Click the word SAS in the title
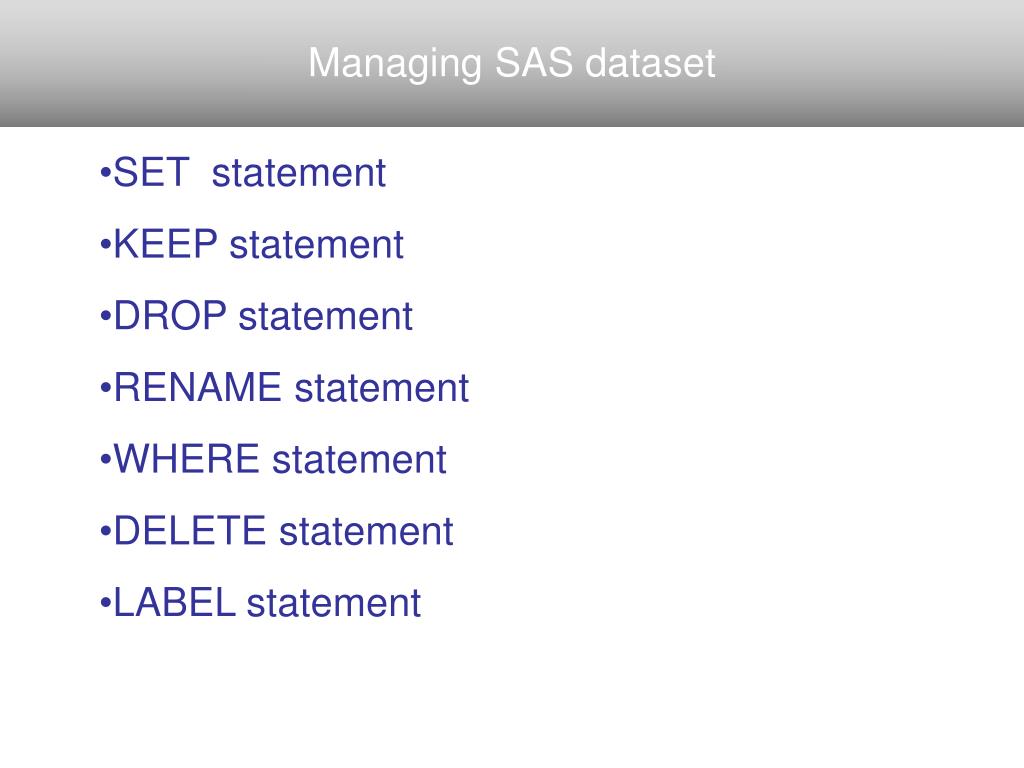Screen dimensions: 1024x768 point(534,63)
